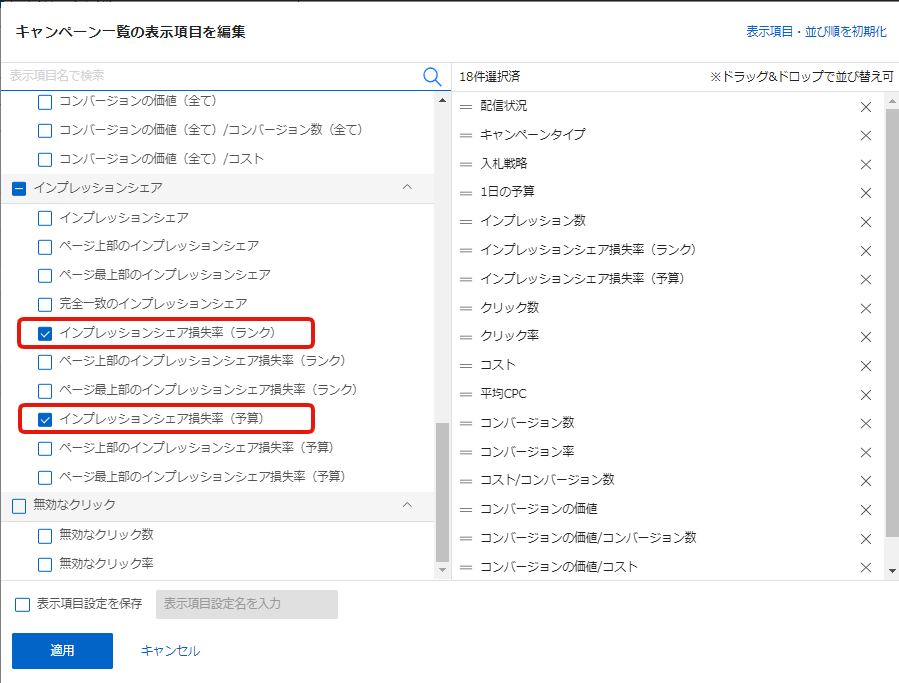899x683 pixels.
Task: Remove コンバージョン数 column via X
Action: [x=866, y=424]
